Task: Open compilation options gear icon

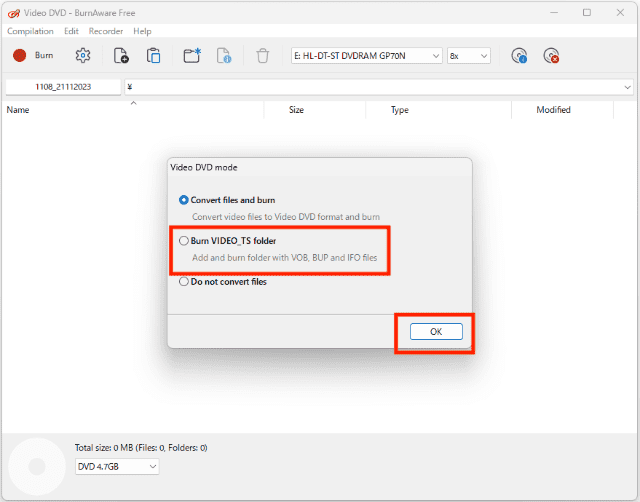Action: pos(83,56)
